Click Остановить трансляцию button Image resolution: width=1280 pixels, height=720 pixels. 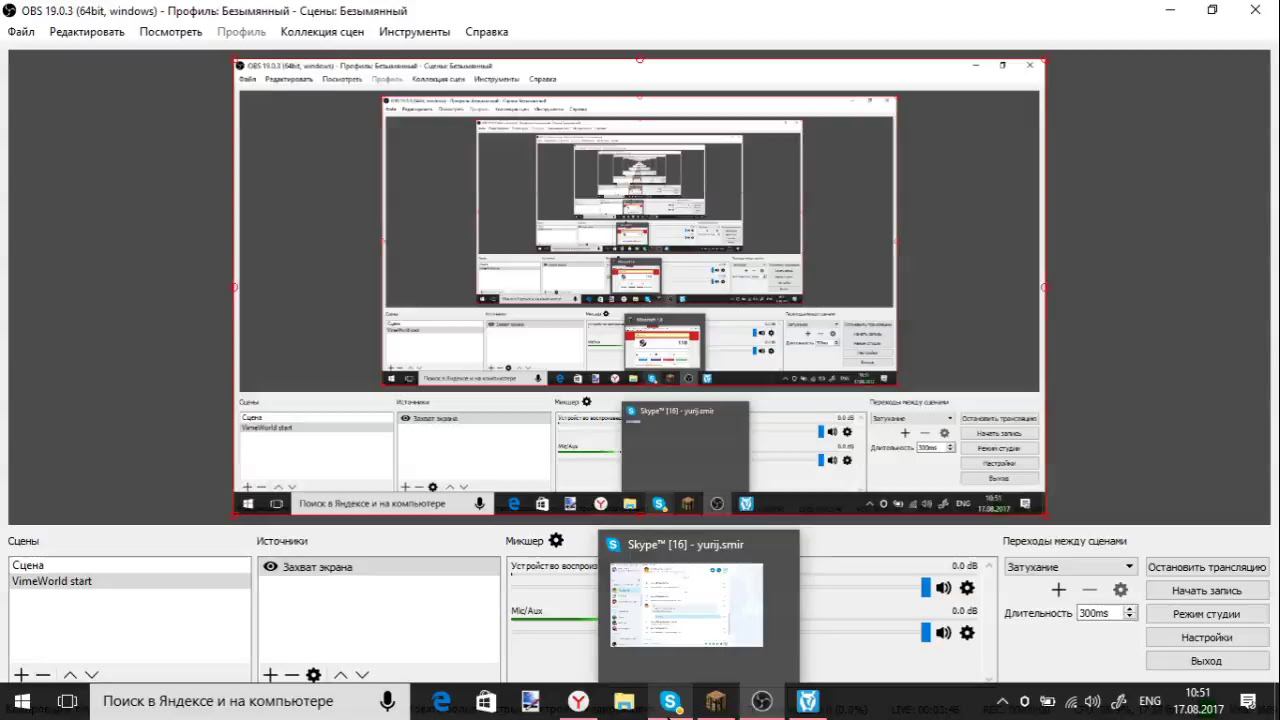[1207, 567]
